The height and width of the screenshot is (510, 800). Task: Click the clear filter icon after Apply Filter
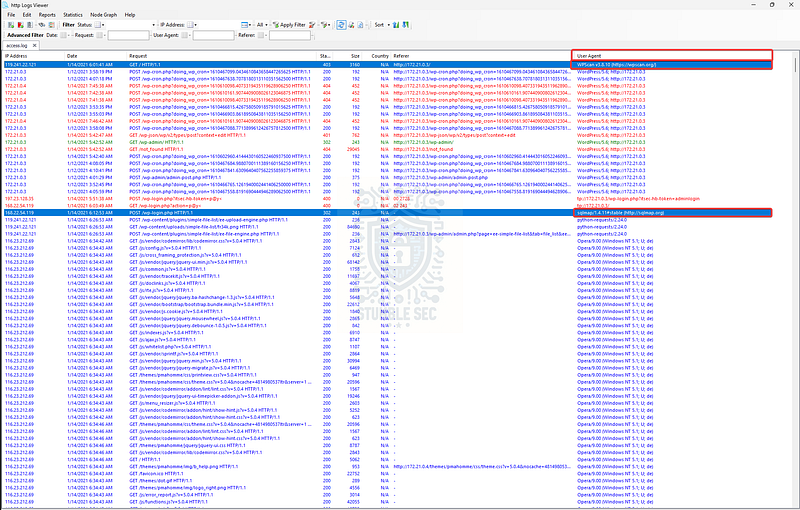(x=311, y=24)
